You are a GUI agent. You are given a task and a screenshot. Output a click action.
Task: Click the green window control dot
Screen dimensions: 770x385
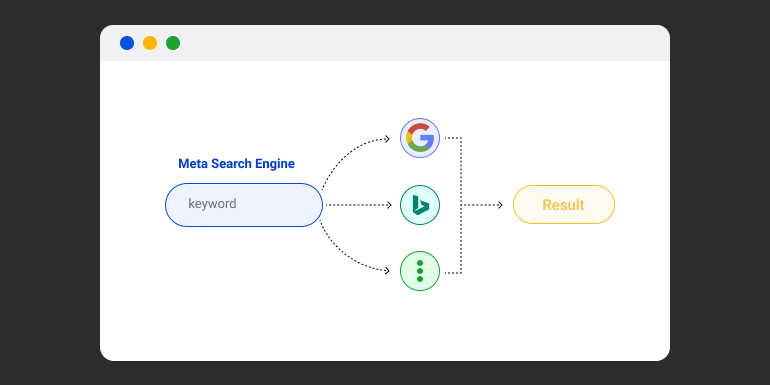[x=173, y=43]
